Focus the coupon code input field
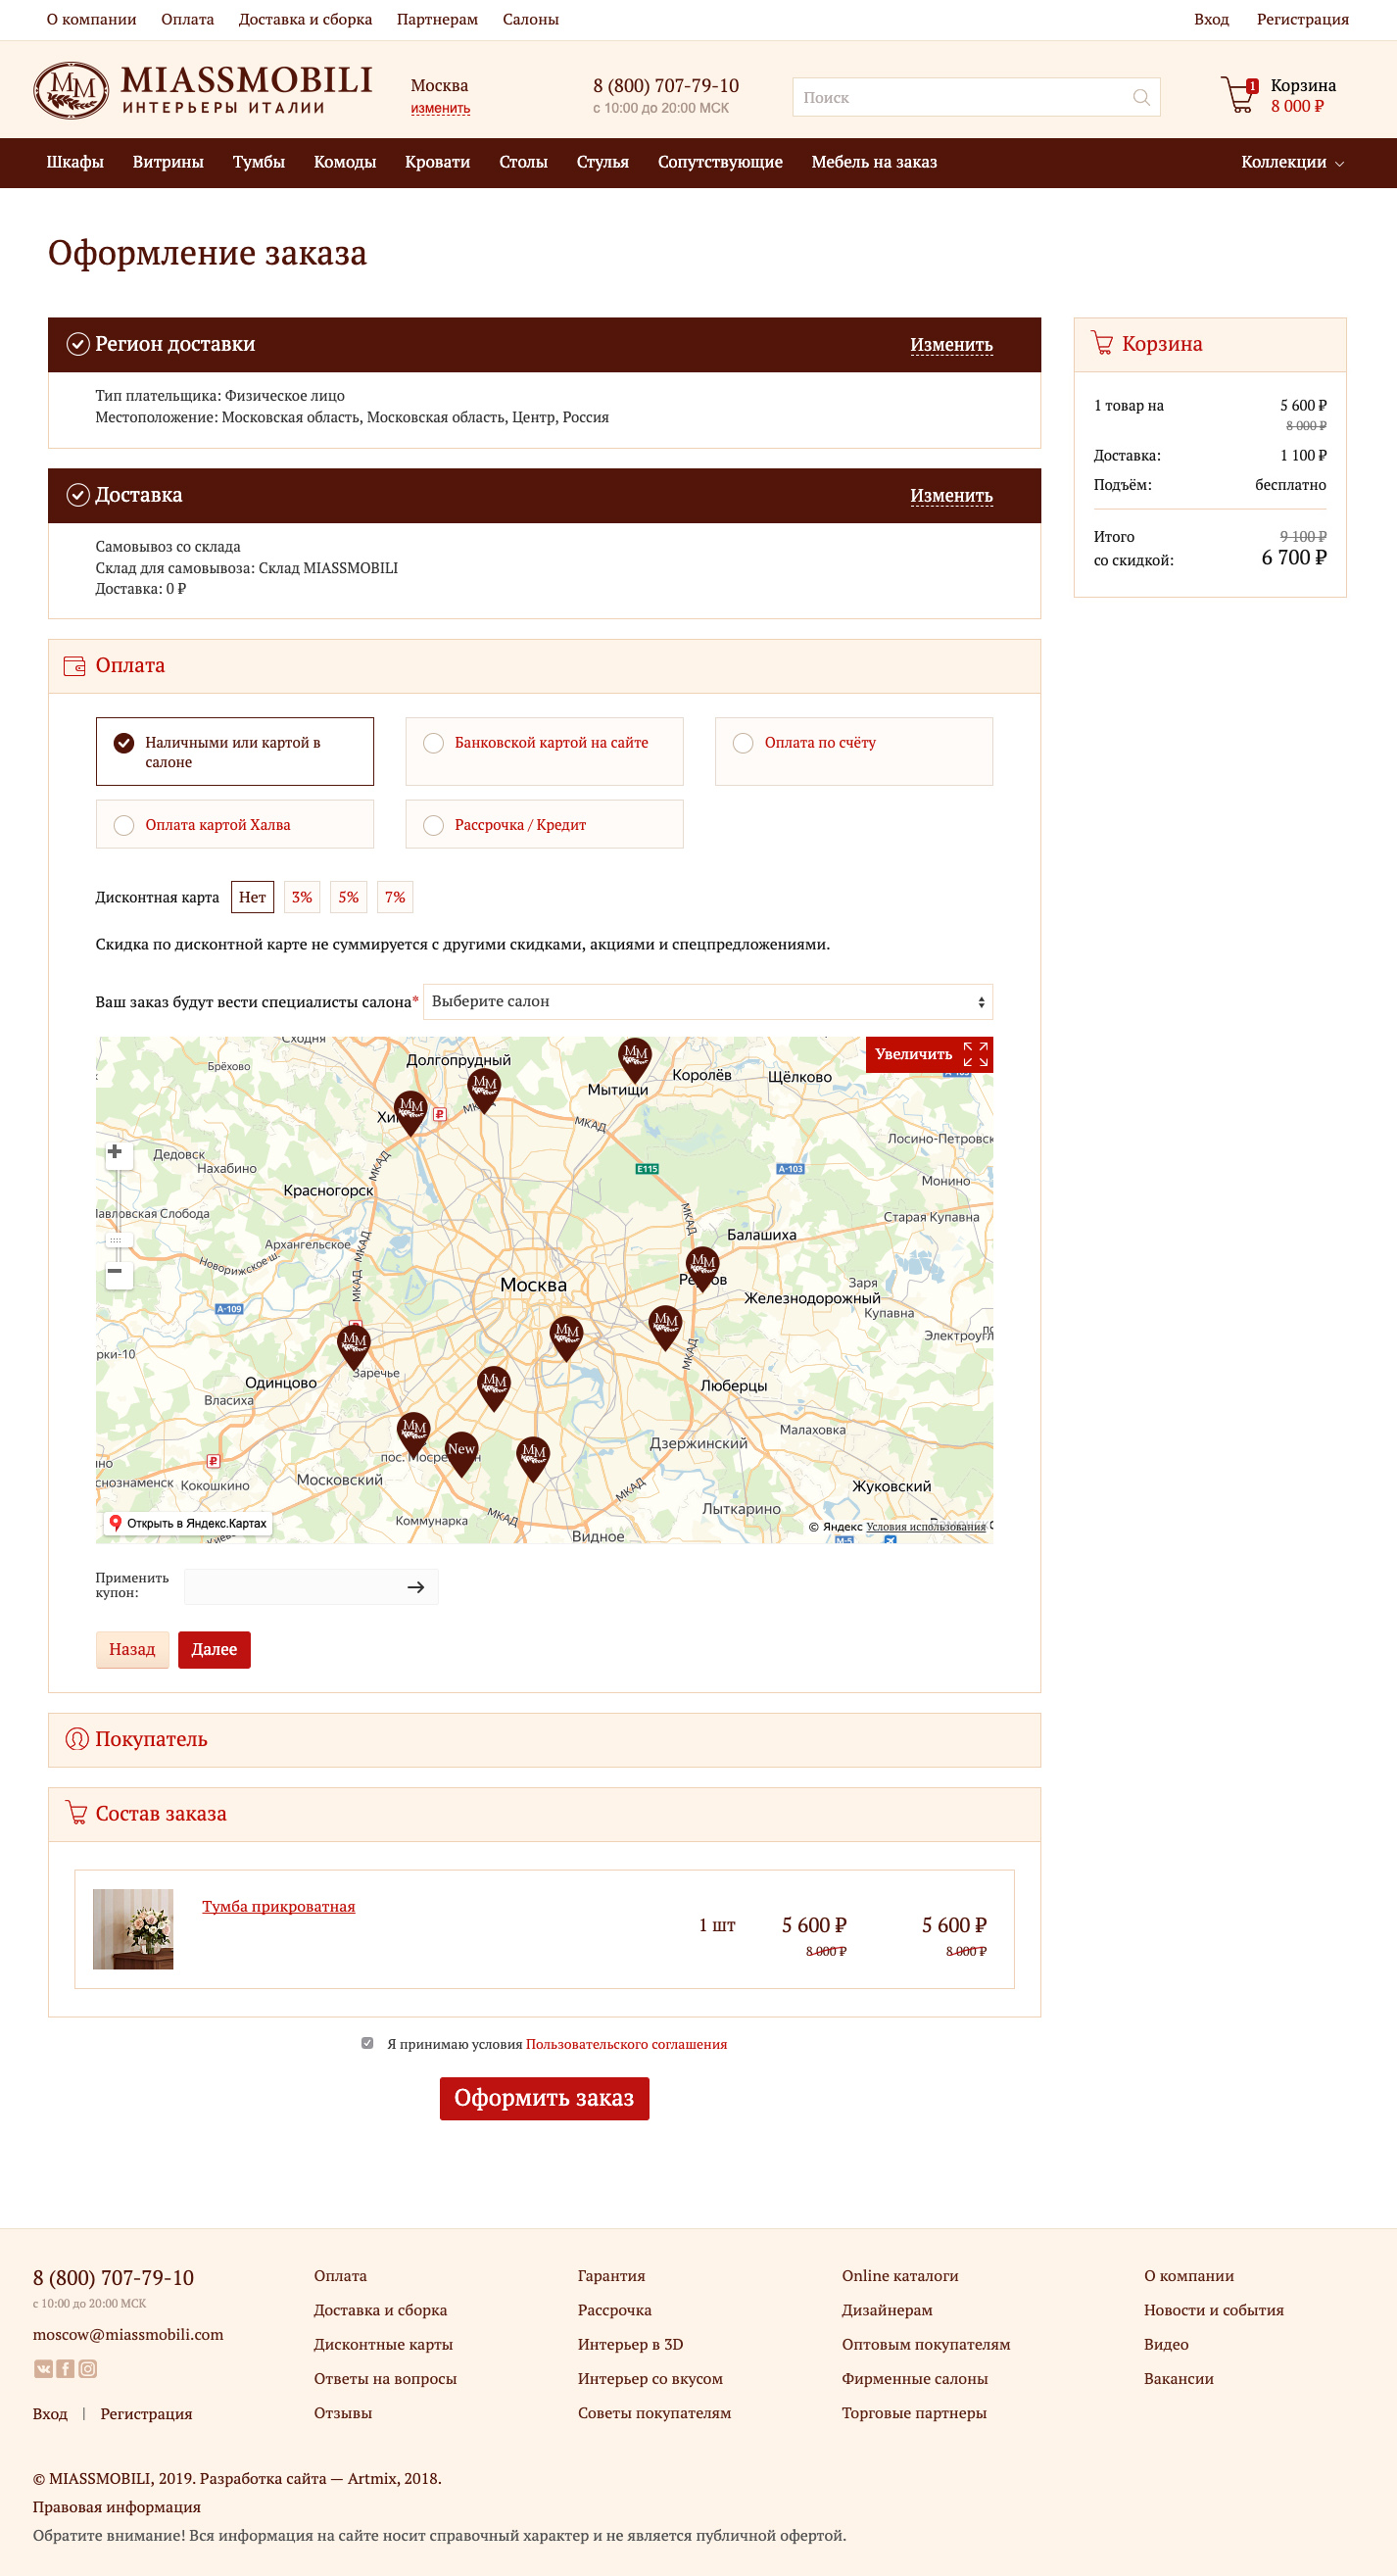The width and height of the screenshot is (1397, 2576). tap(311, 1587)
